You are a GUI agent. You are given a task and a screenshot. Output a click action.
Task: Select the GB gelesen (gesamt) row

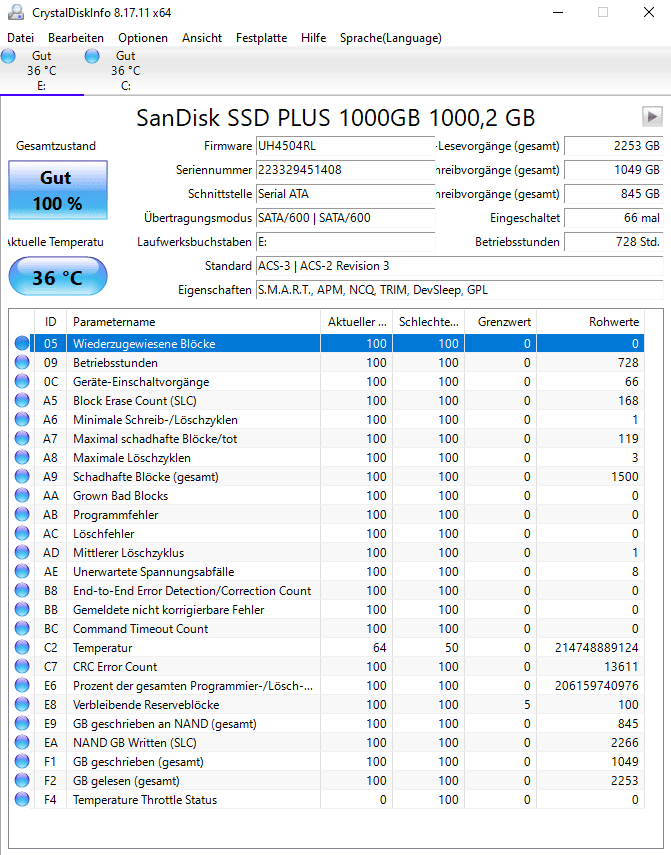[x=327, y=780]
